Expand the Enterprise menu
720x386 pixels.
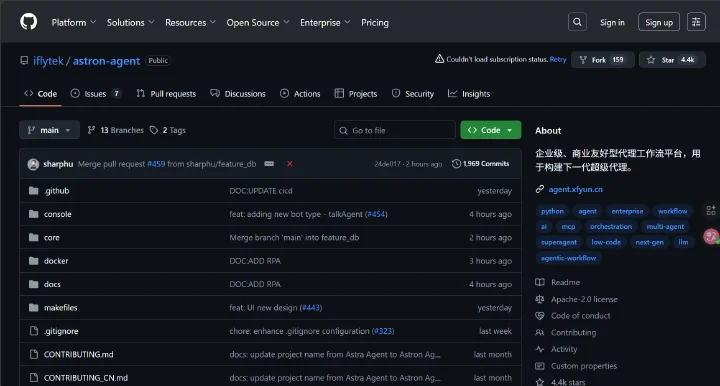pos(325,22)
